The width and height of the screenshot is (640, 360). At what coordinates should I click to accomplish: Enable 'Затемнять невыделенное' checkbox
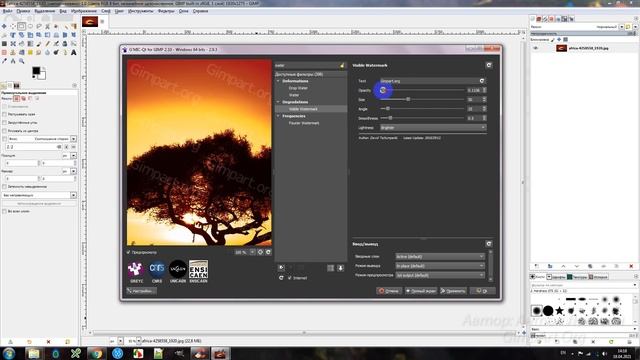[4, 187]
